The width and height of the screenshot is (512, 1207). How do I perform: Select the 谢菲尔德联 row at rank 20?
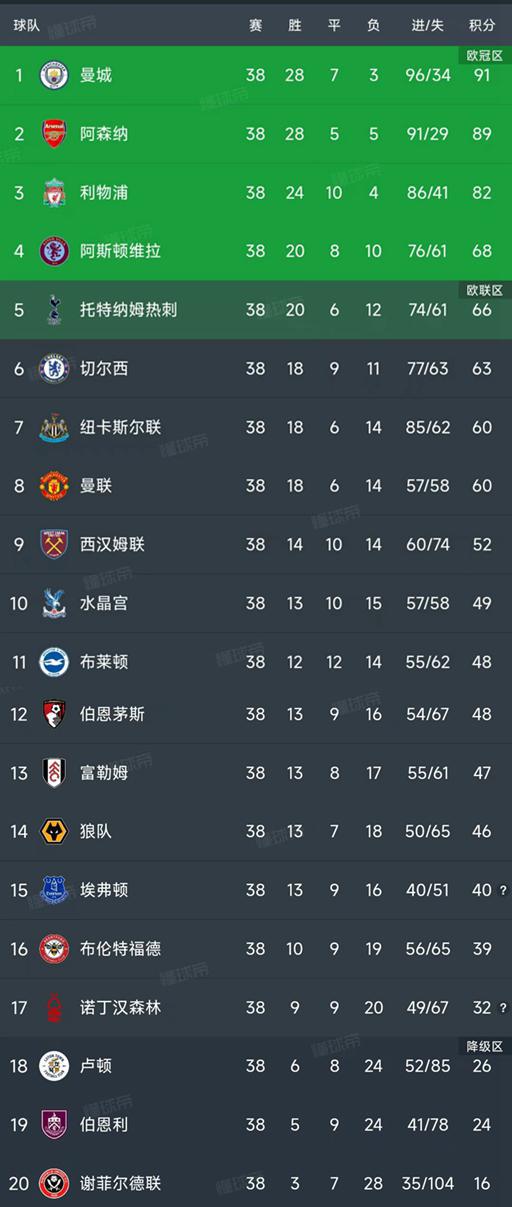pos(256,1184)
